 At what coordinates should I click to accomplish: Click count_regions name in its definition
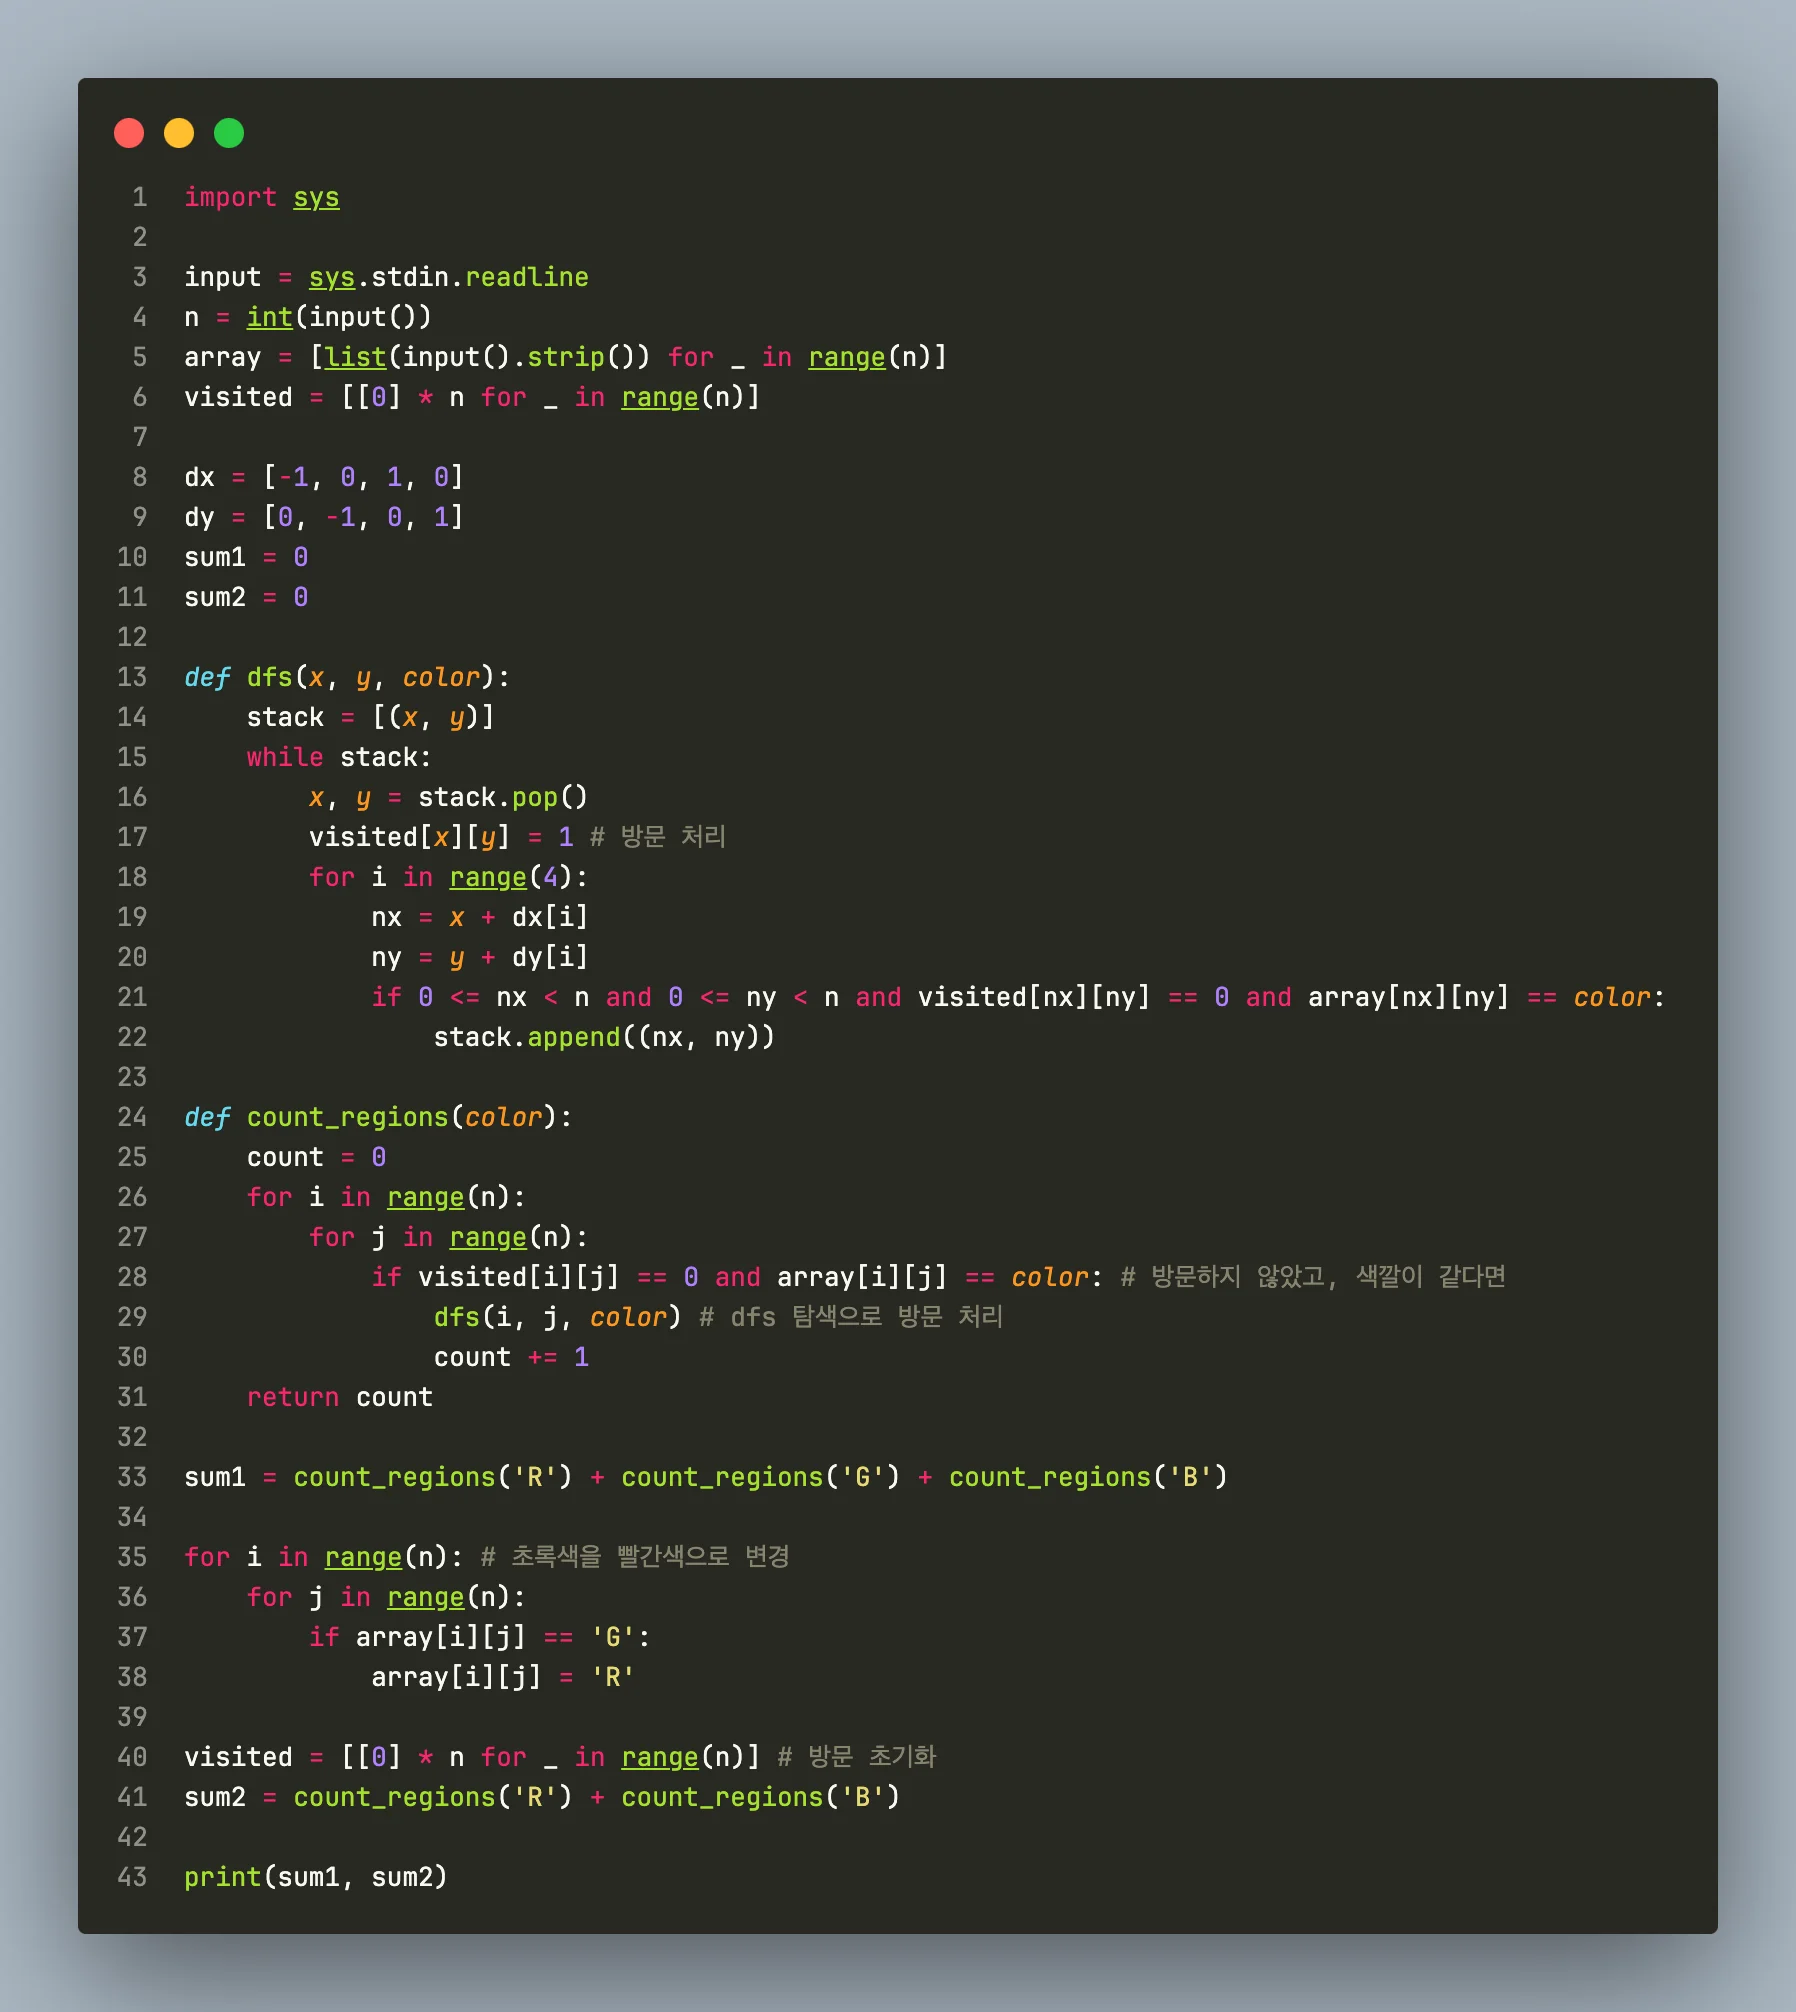pos(347,1117)
